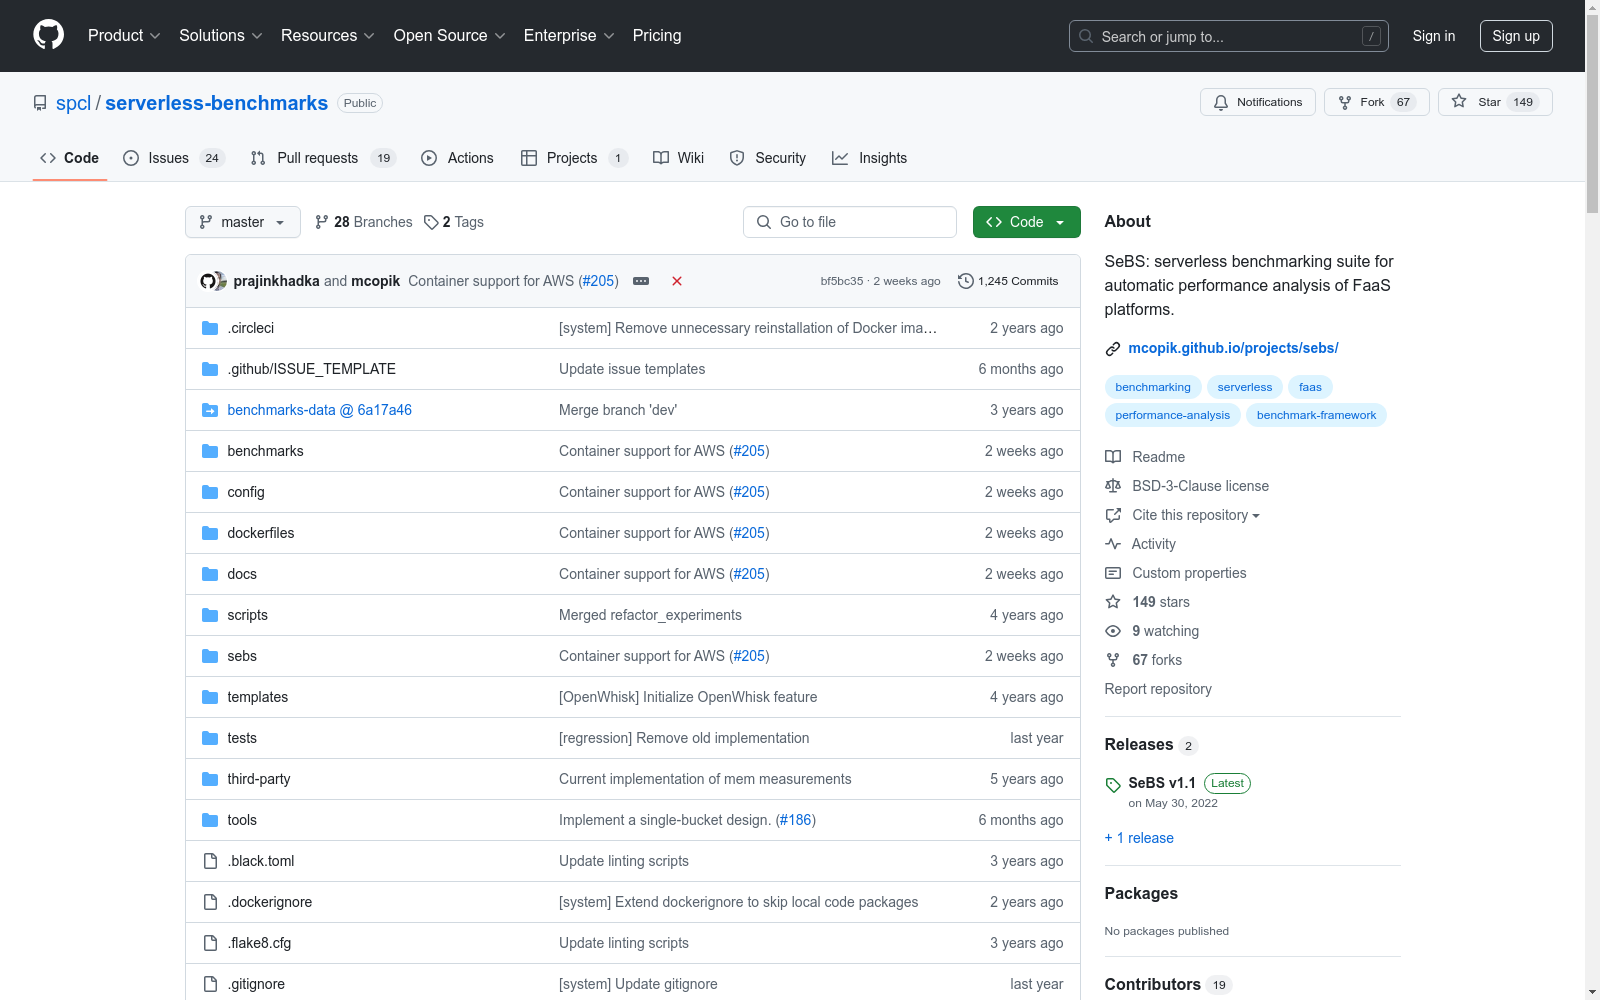The image size is (1600, 1000).
Task: Open the Product navigation menu
Action: [124, 35]
